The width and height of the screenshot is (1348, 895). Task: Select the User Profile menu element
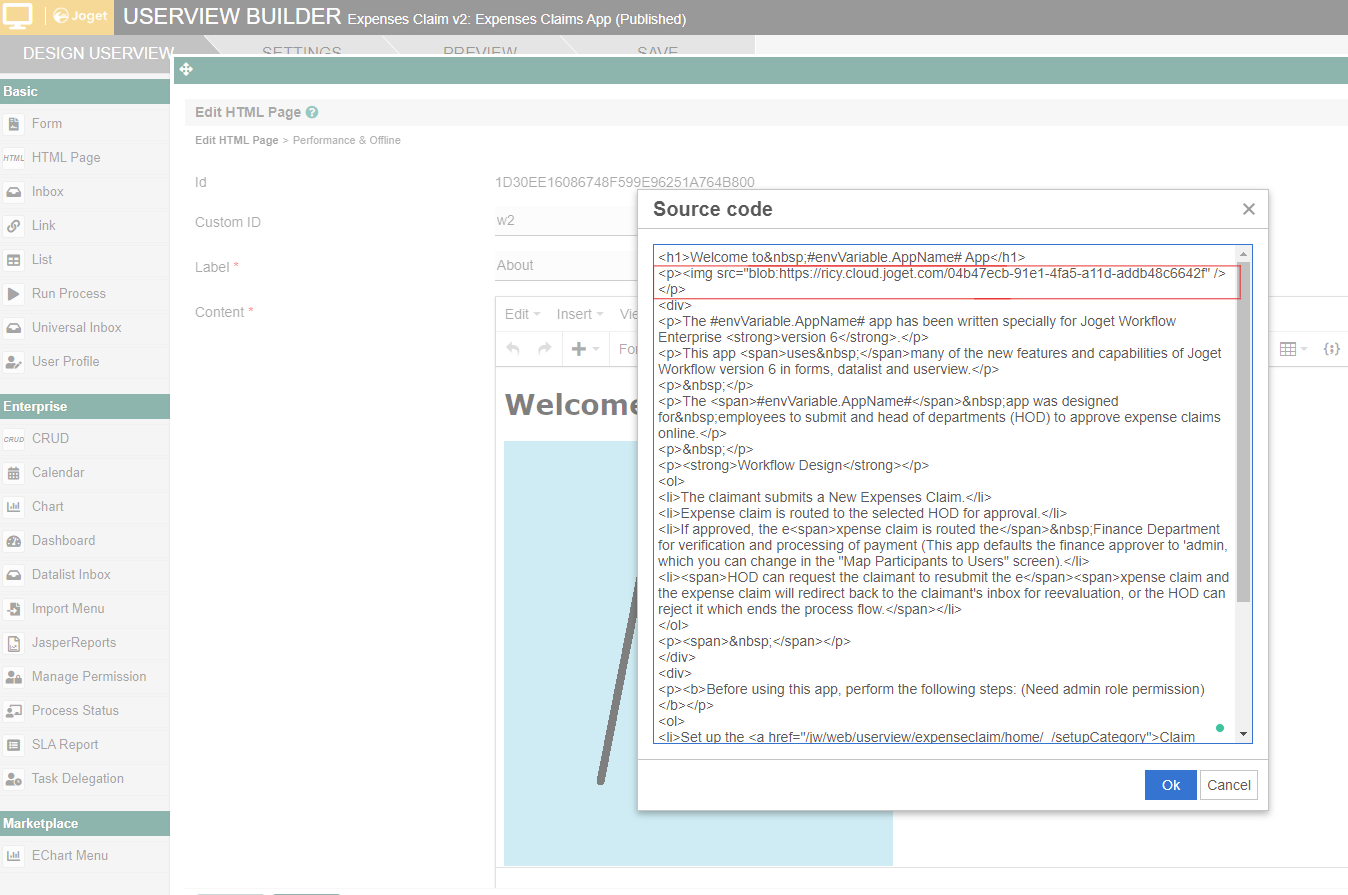85,362
